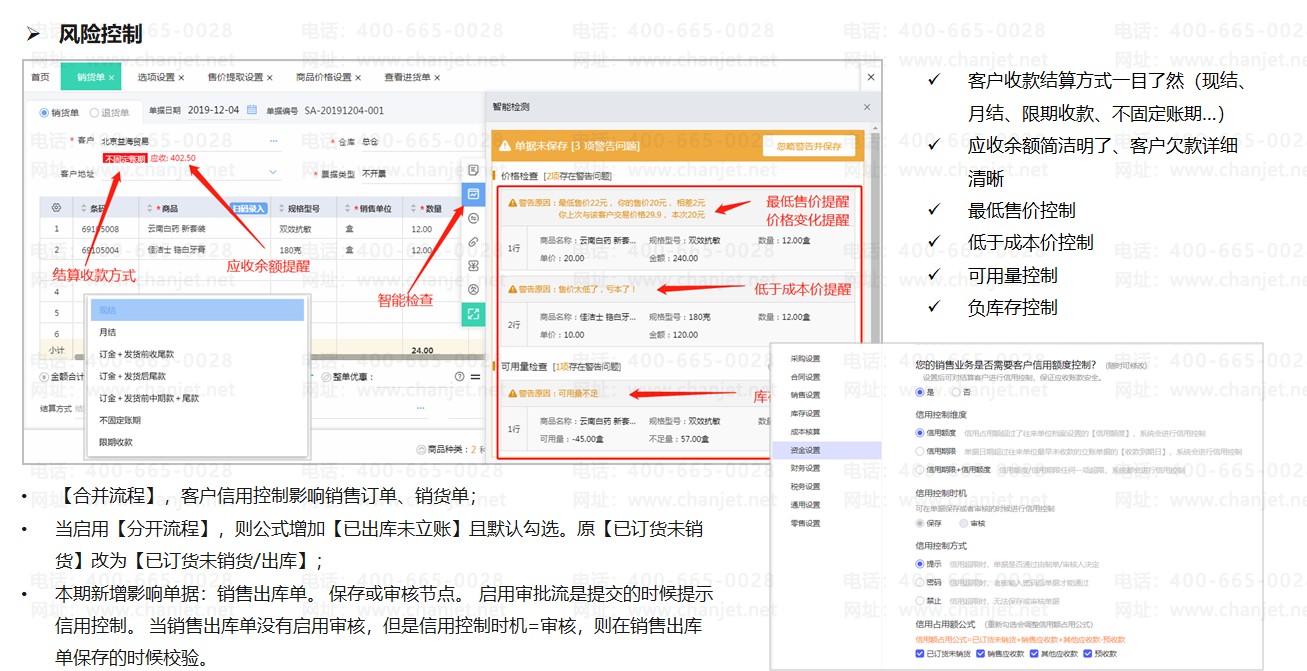Switch to the 选项设置 tab

[x=156, y=77]
